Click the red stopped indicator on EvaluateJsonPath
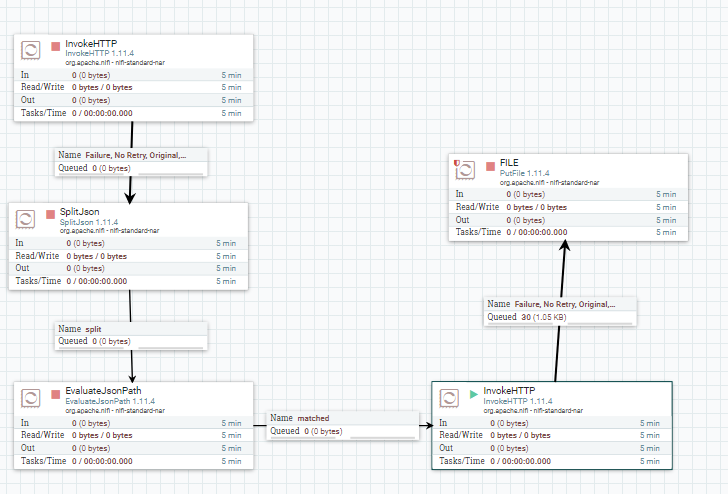The image size is (728, 494). click(56, 394)
